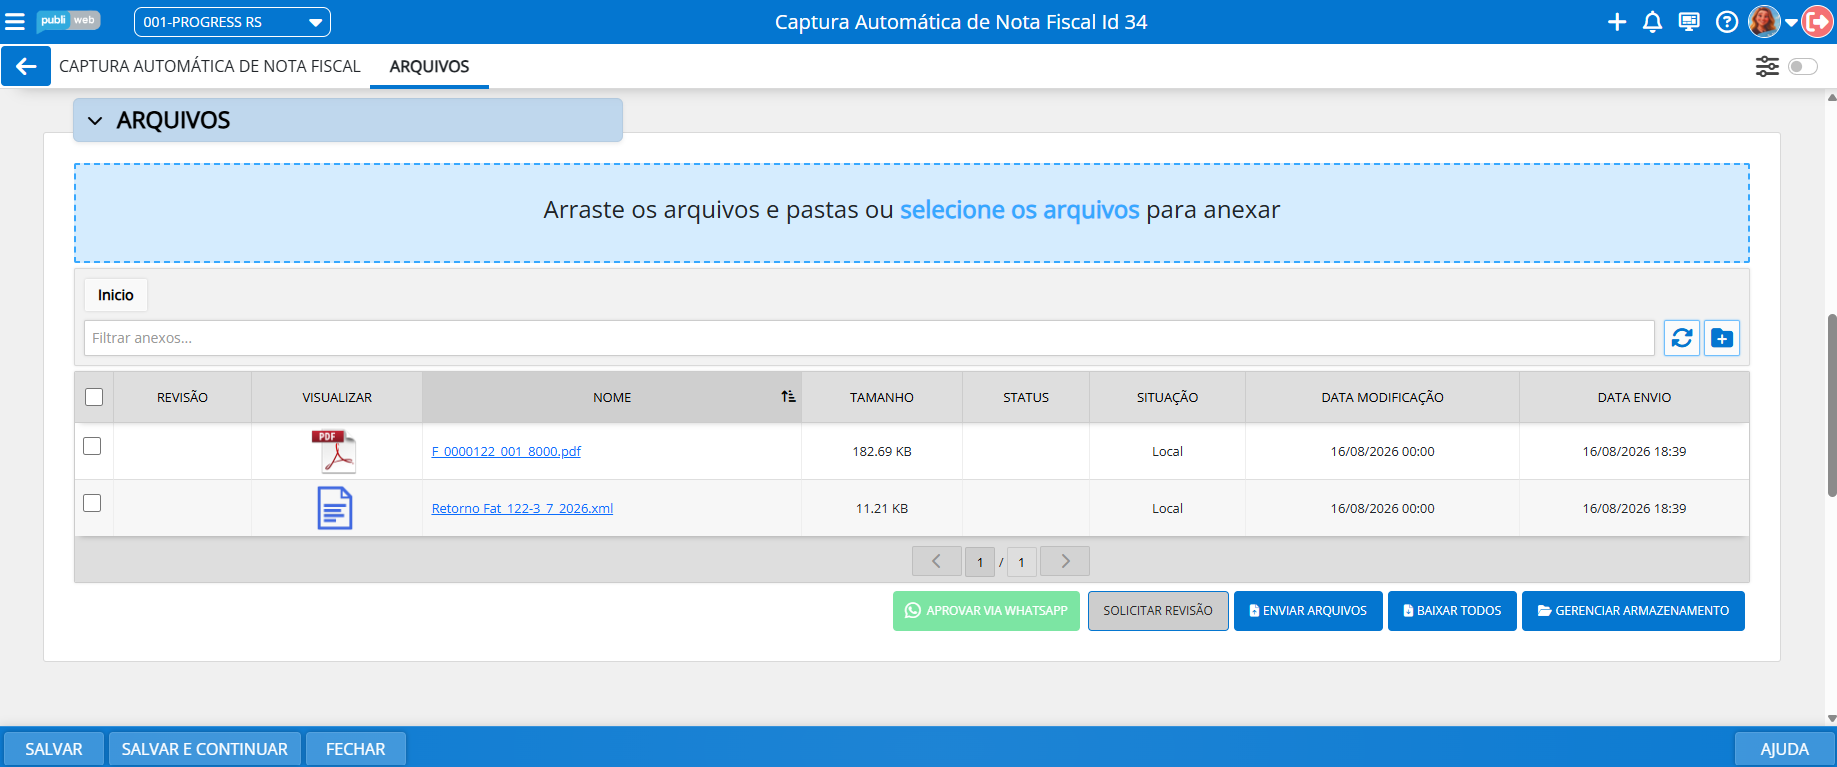Click the publi web logo

tap(68, 21)
